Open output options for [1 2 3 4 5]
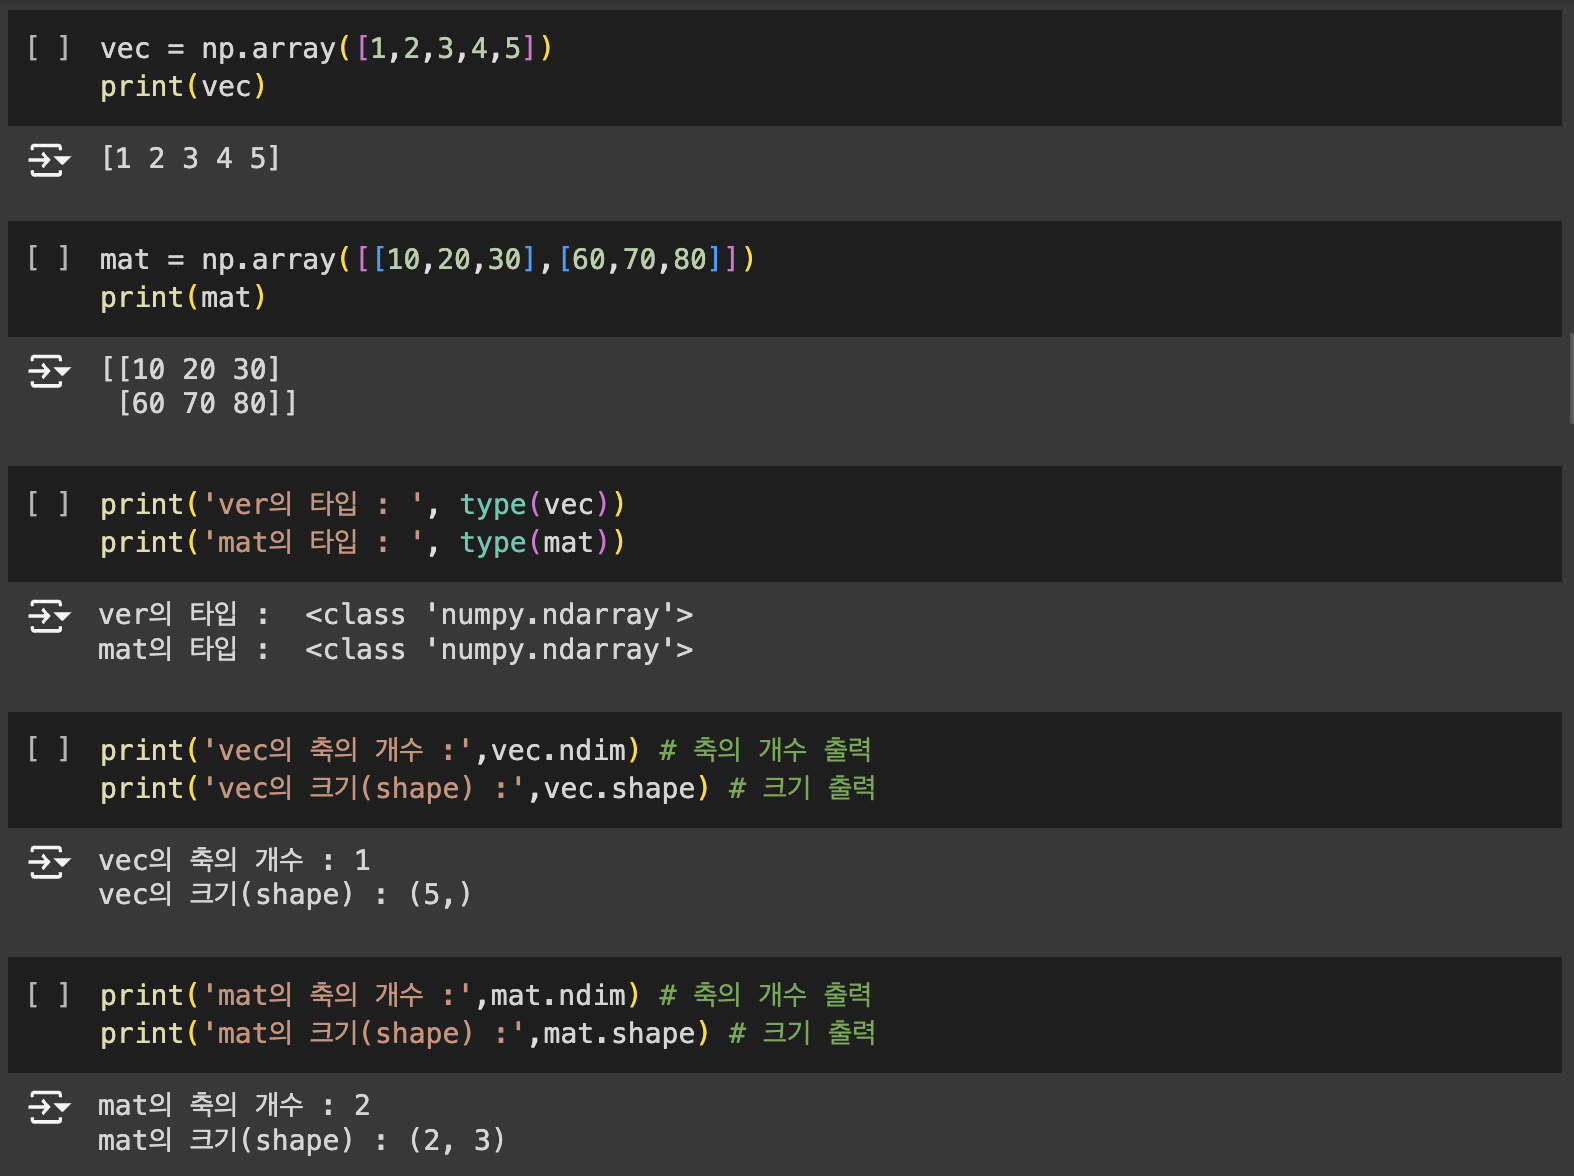1574x1176 pixels. click(49, 159)
